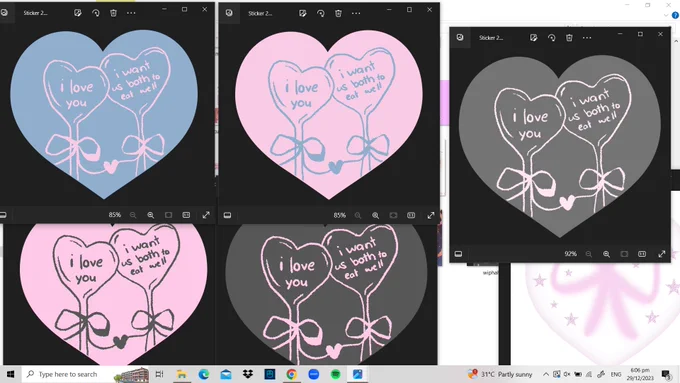Open Mail app from the taskbar
This screenshot has height=383, width=680.
point(226,374)
